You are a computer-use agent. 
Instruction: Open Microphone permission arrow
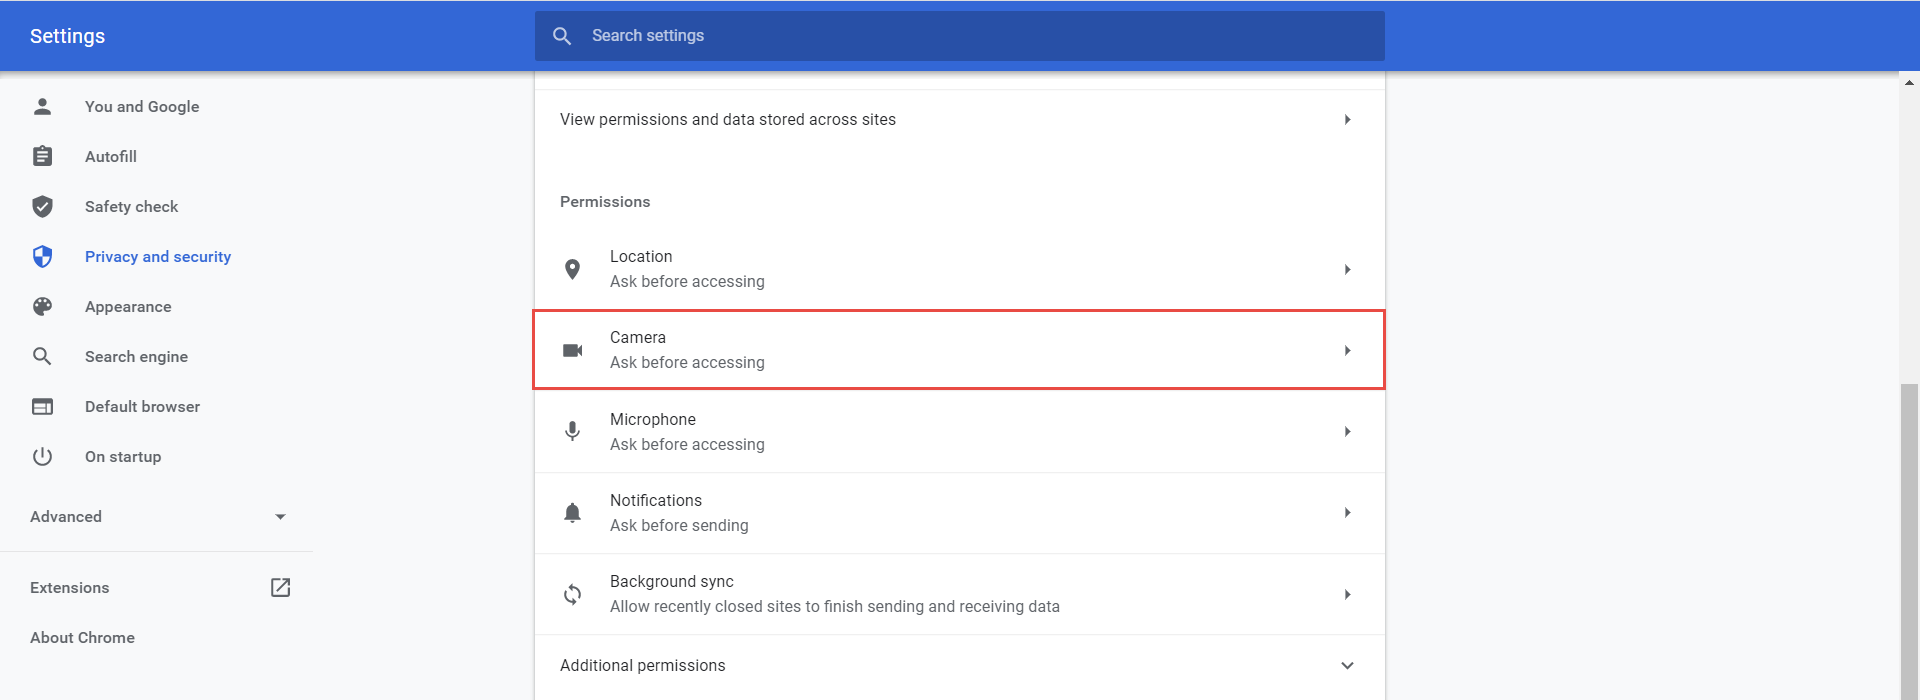[1347, 431]
